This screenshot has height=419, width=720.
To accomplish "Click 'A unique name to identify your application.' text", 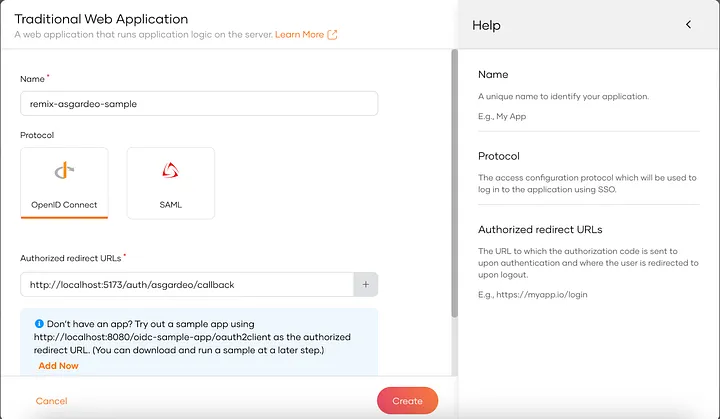I will coord(563,96).
